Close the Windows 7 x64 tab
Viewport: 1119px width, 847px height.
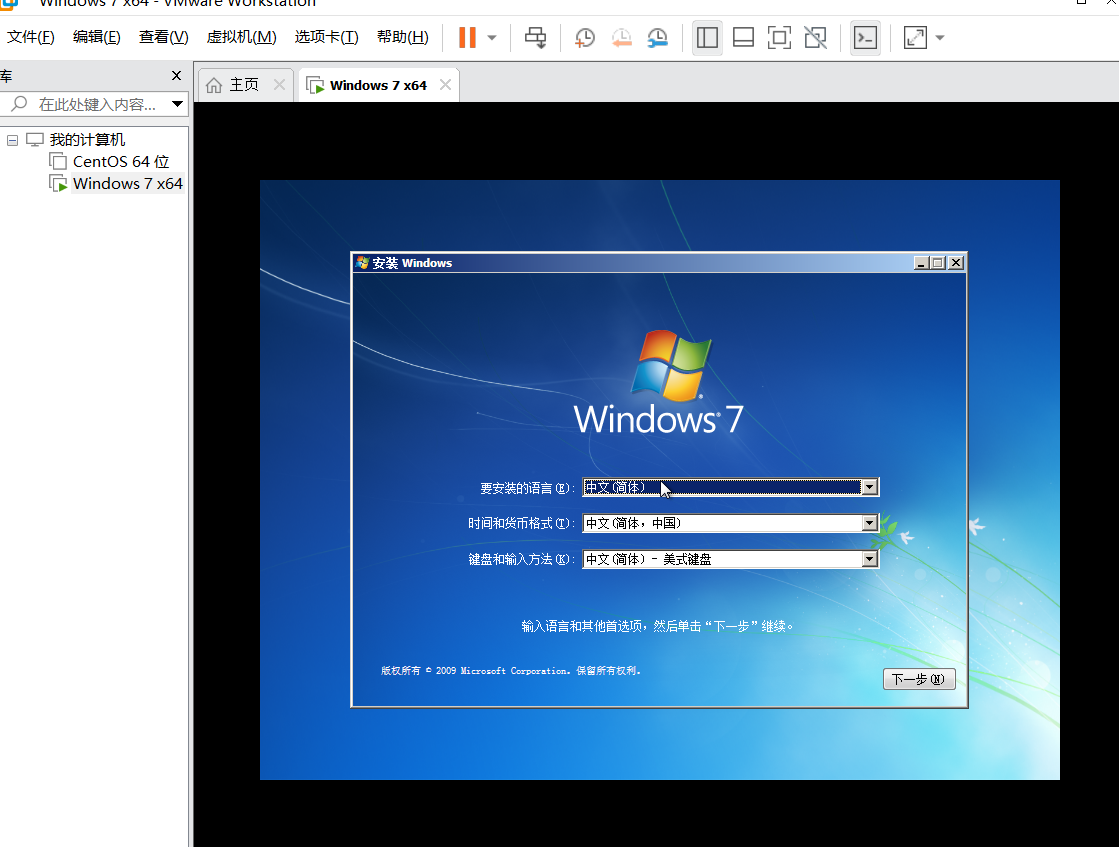pos(445,85)
